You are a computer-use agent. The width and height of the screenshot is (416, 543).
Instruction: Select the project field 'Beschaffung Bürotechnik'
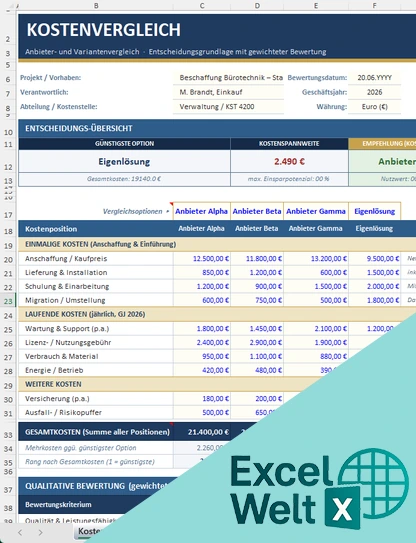pyautogui.click(x=228, y=78)
